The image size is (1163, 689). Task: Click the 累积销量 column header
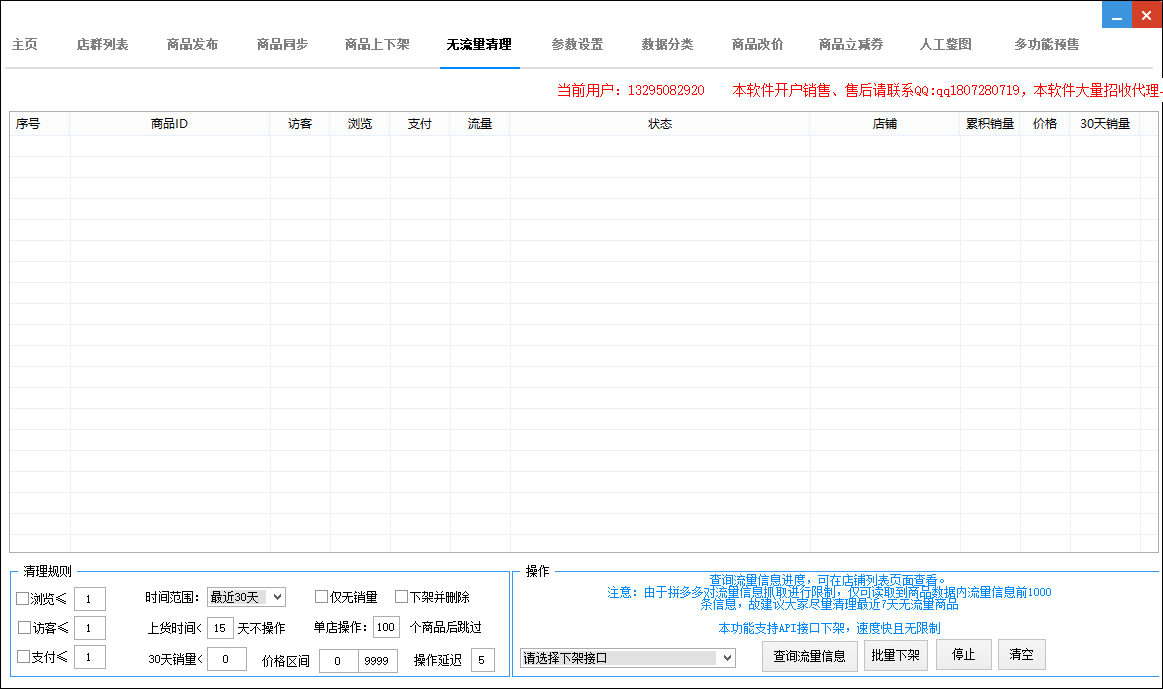pos(989,124)
